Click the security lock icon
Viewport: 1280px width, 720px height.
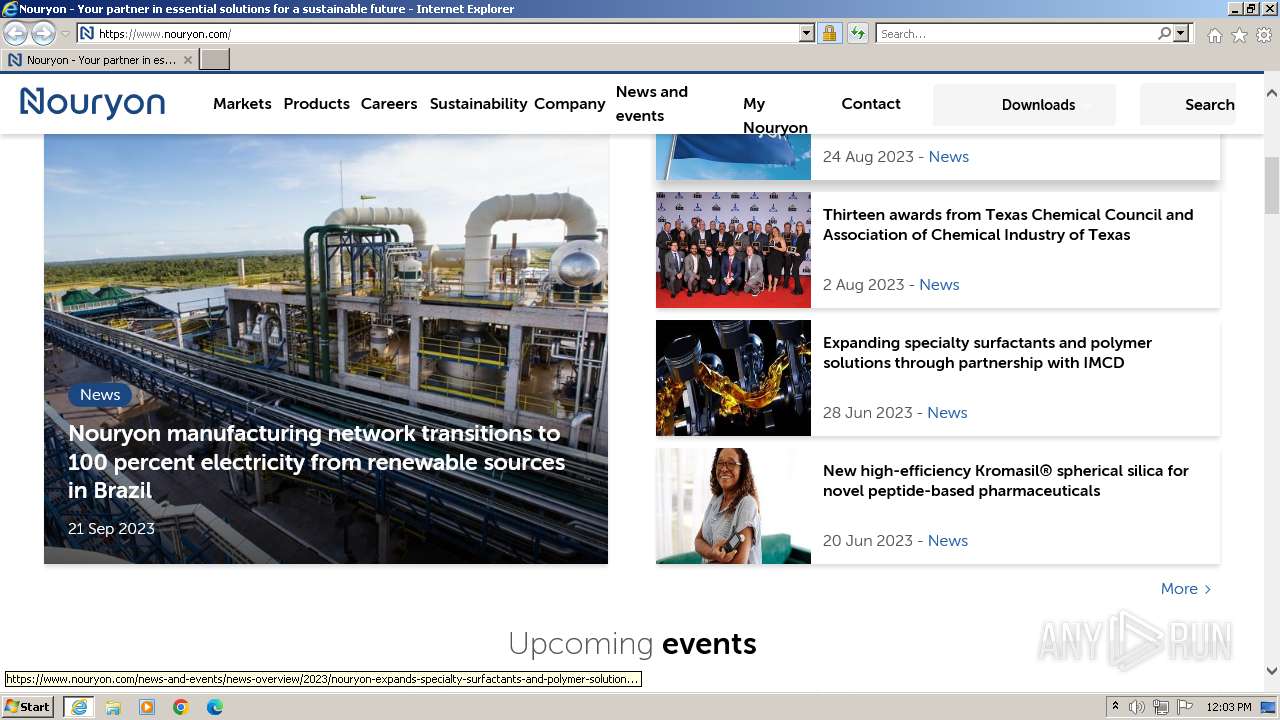pyautogui.click(x=829, y=33)
